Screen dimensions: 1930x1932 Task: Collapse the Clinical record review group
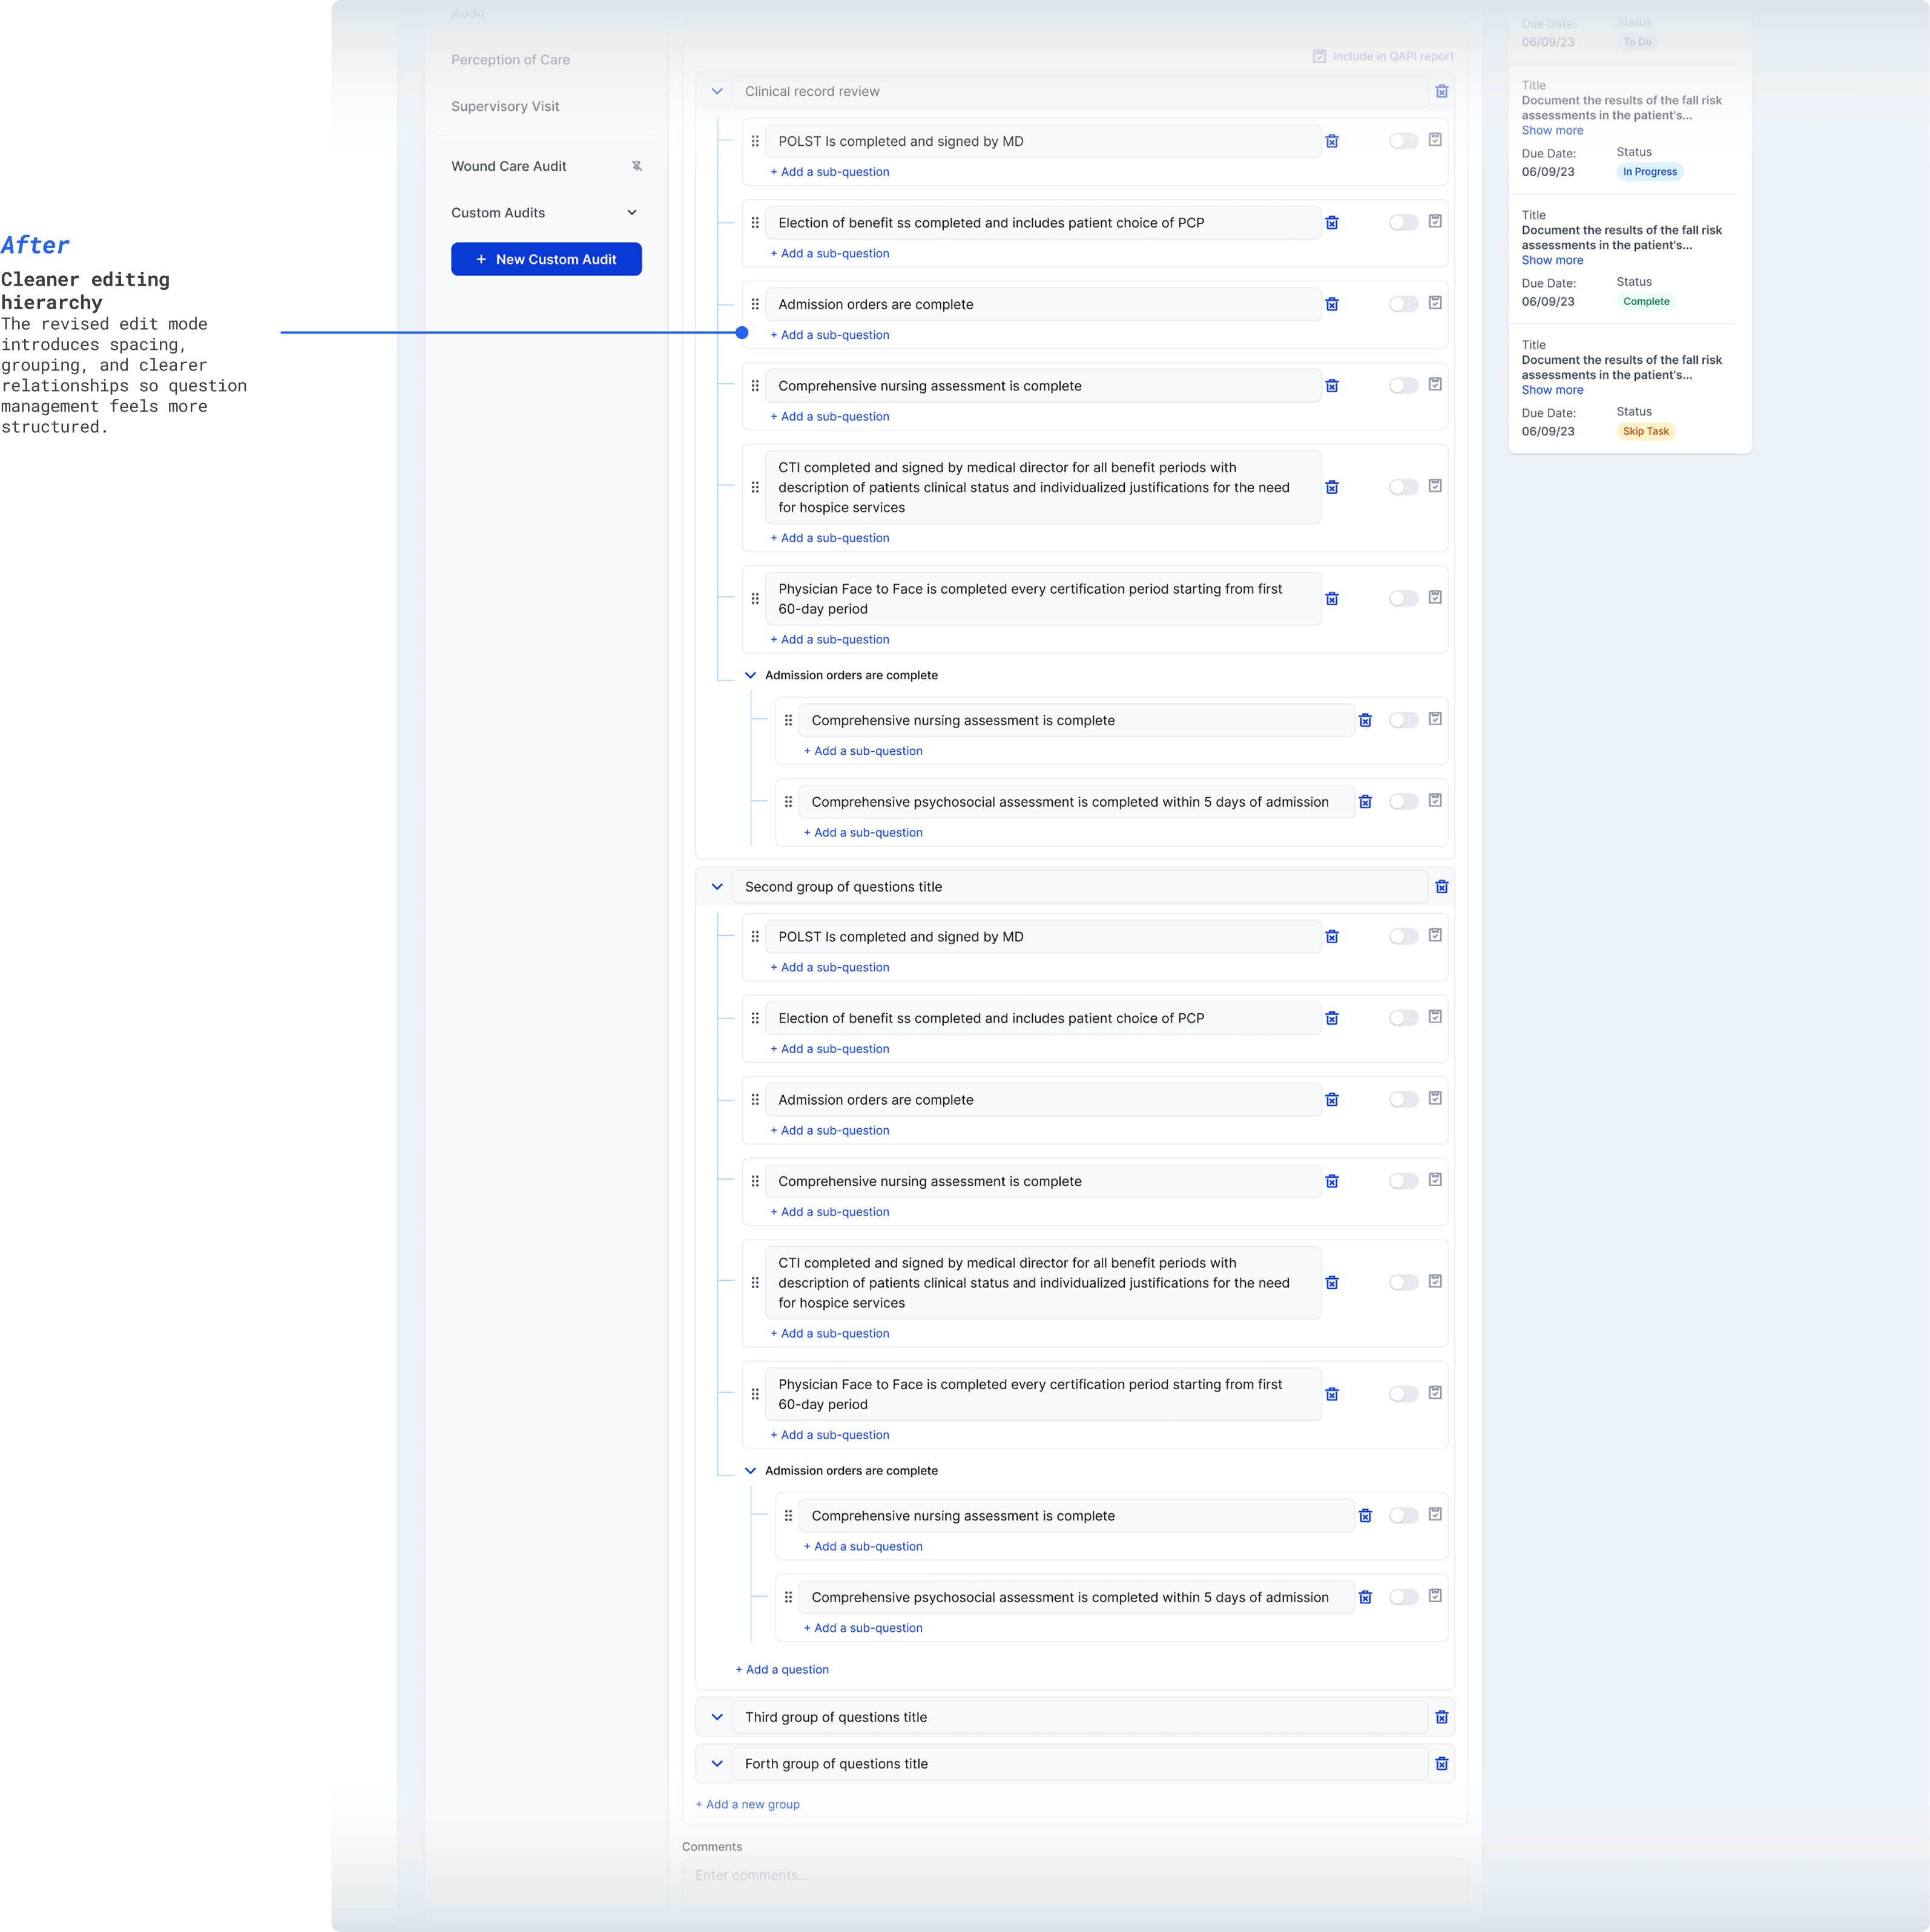coord(717,91)
